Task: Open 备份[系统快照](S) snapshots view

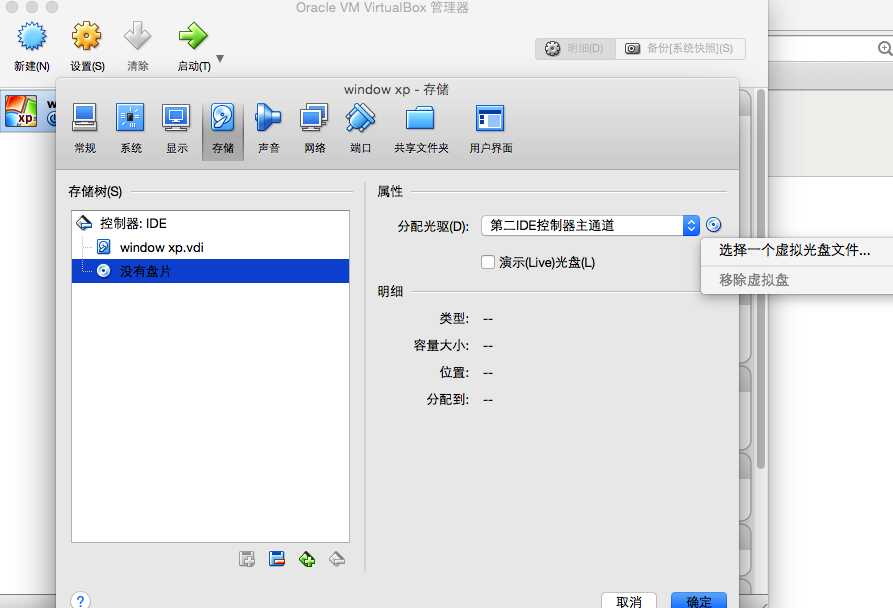Action: [680, 48]
